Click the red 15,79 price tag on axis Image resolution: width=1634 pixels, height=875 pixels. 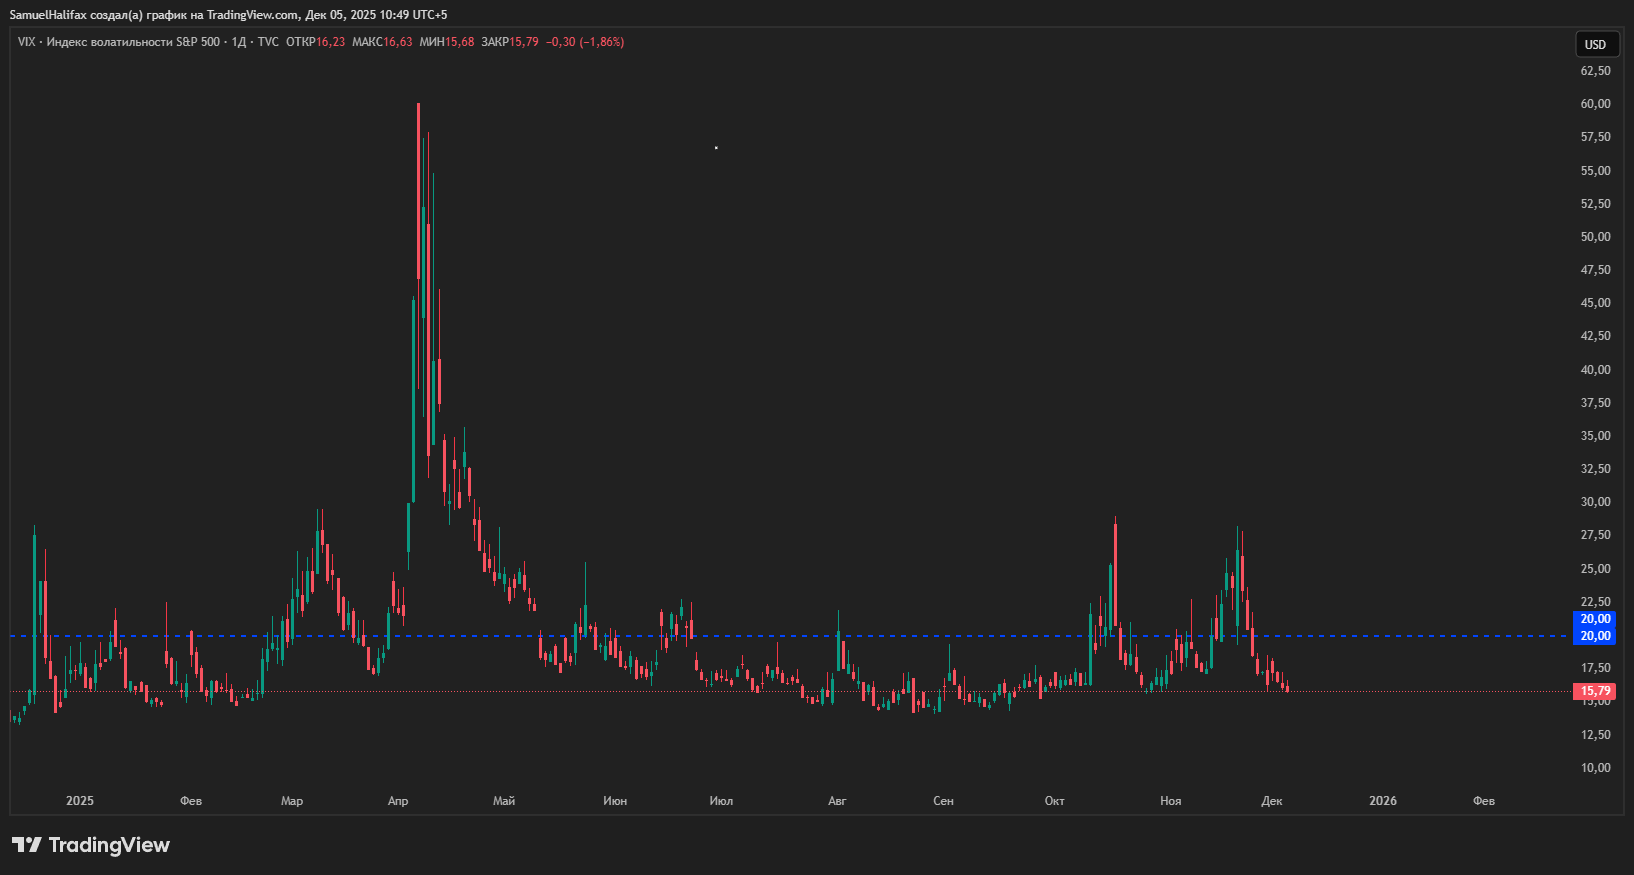pos(1595,691)
